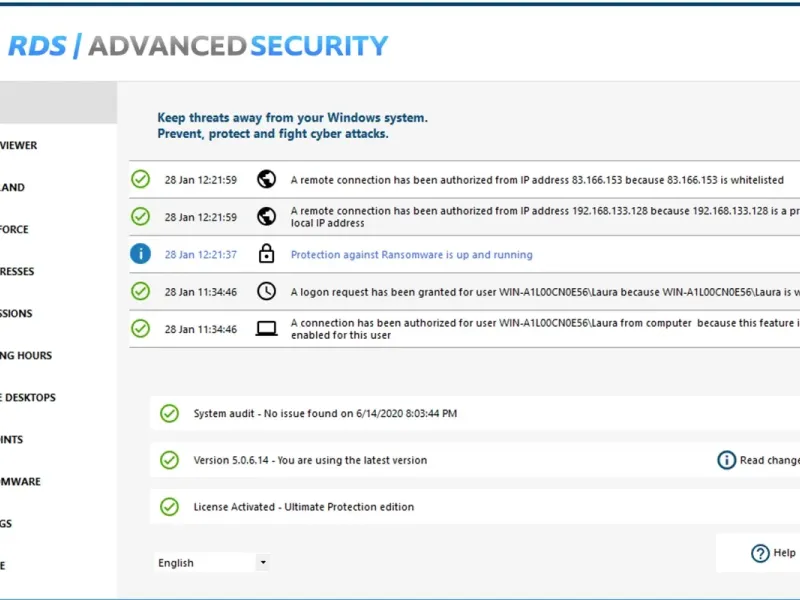Open the Ransomware sidebar section
Viewport: 800px width, 600px height.
coord(22,481)
